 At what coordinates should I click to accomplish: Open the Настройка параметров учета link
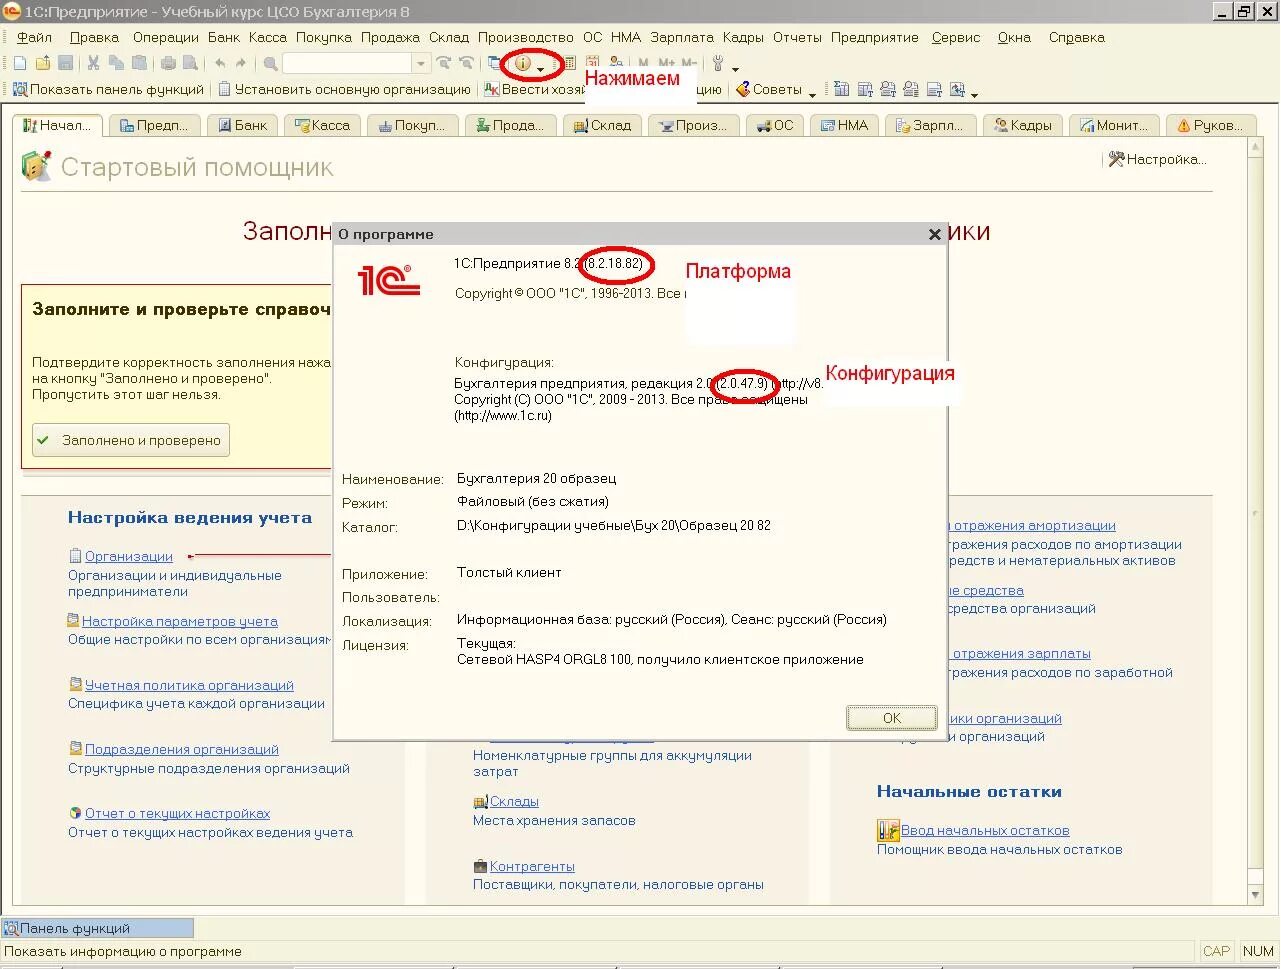click(180, 621)
